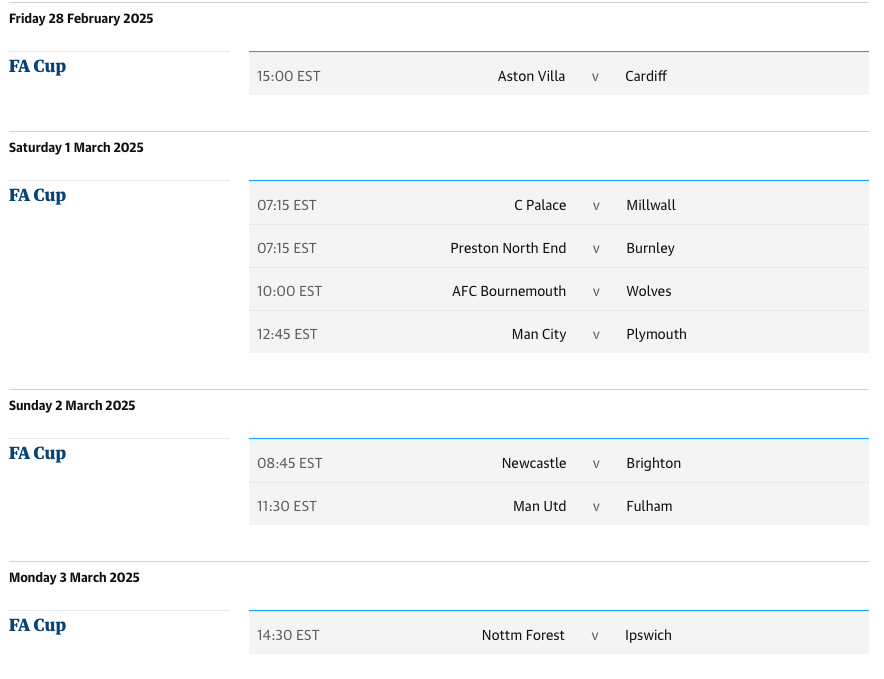Viewport: 884px width, 679px height.
Task: Click the Brighton team name
Action: [653, 463]
